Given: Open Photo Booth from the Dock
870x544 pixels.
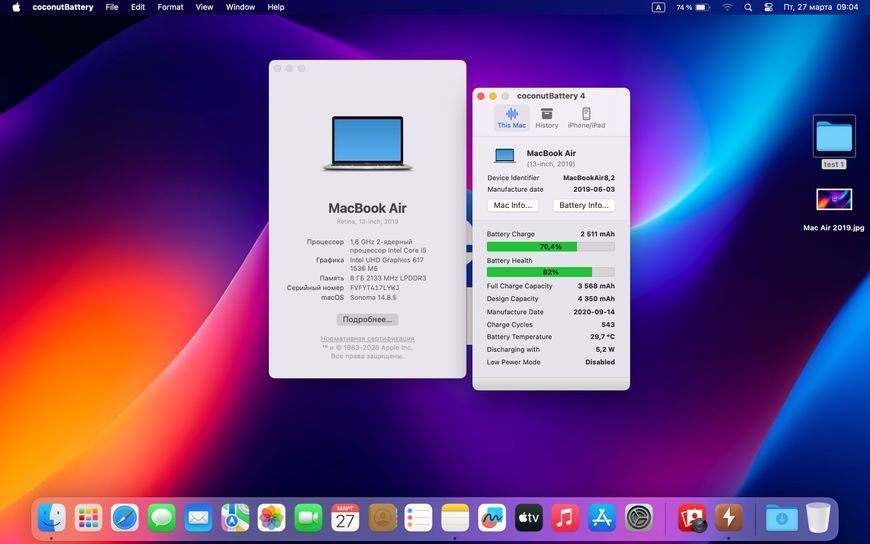Looking at the screenshot, I should pos(692,518).
